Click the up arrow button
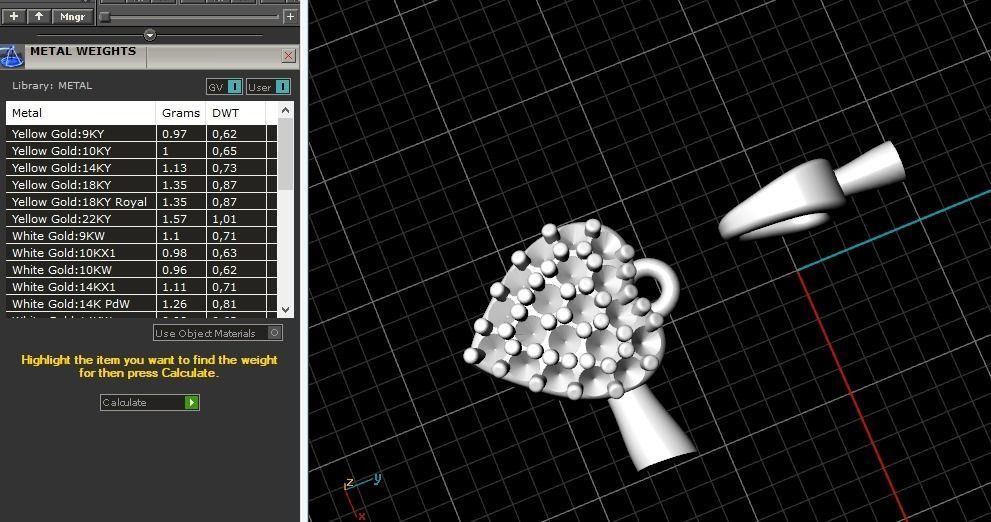991x522 pixels. 39,16
